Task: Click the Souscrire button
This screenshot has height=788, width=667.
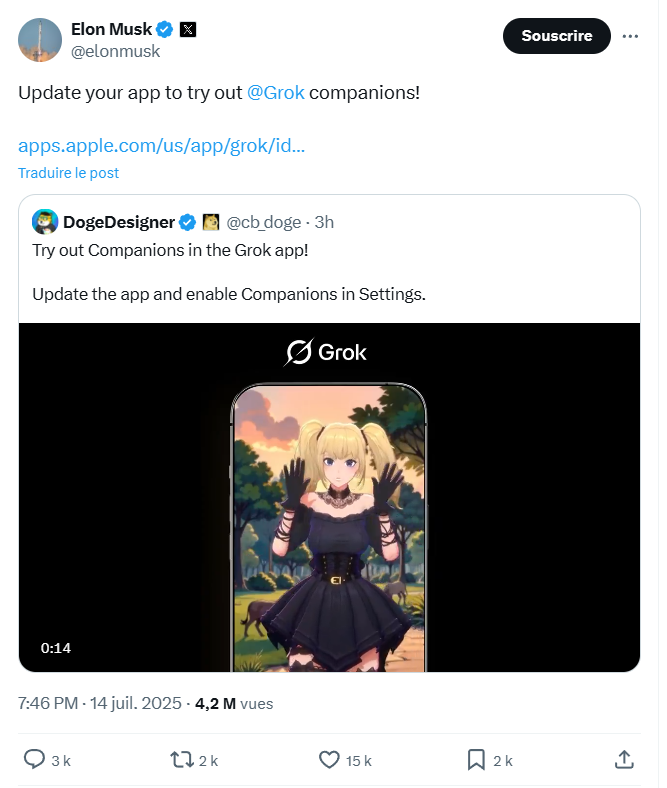Action: click(x=556, y=36)
